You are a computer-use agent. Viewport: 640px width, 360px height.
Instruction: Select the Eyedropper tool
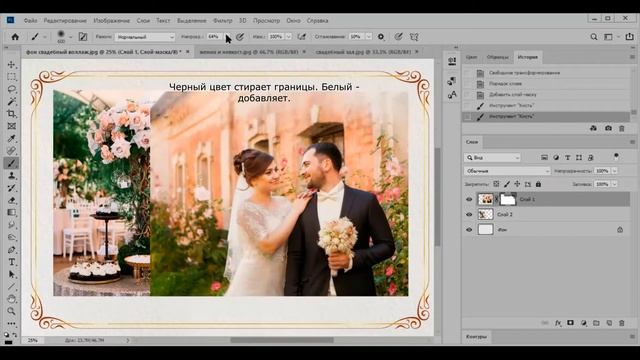point(11,138)
